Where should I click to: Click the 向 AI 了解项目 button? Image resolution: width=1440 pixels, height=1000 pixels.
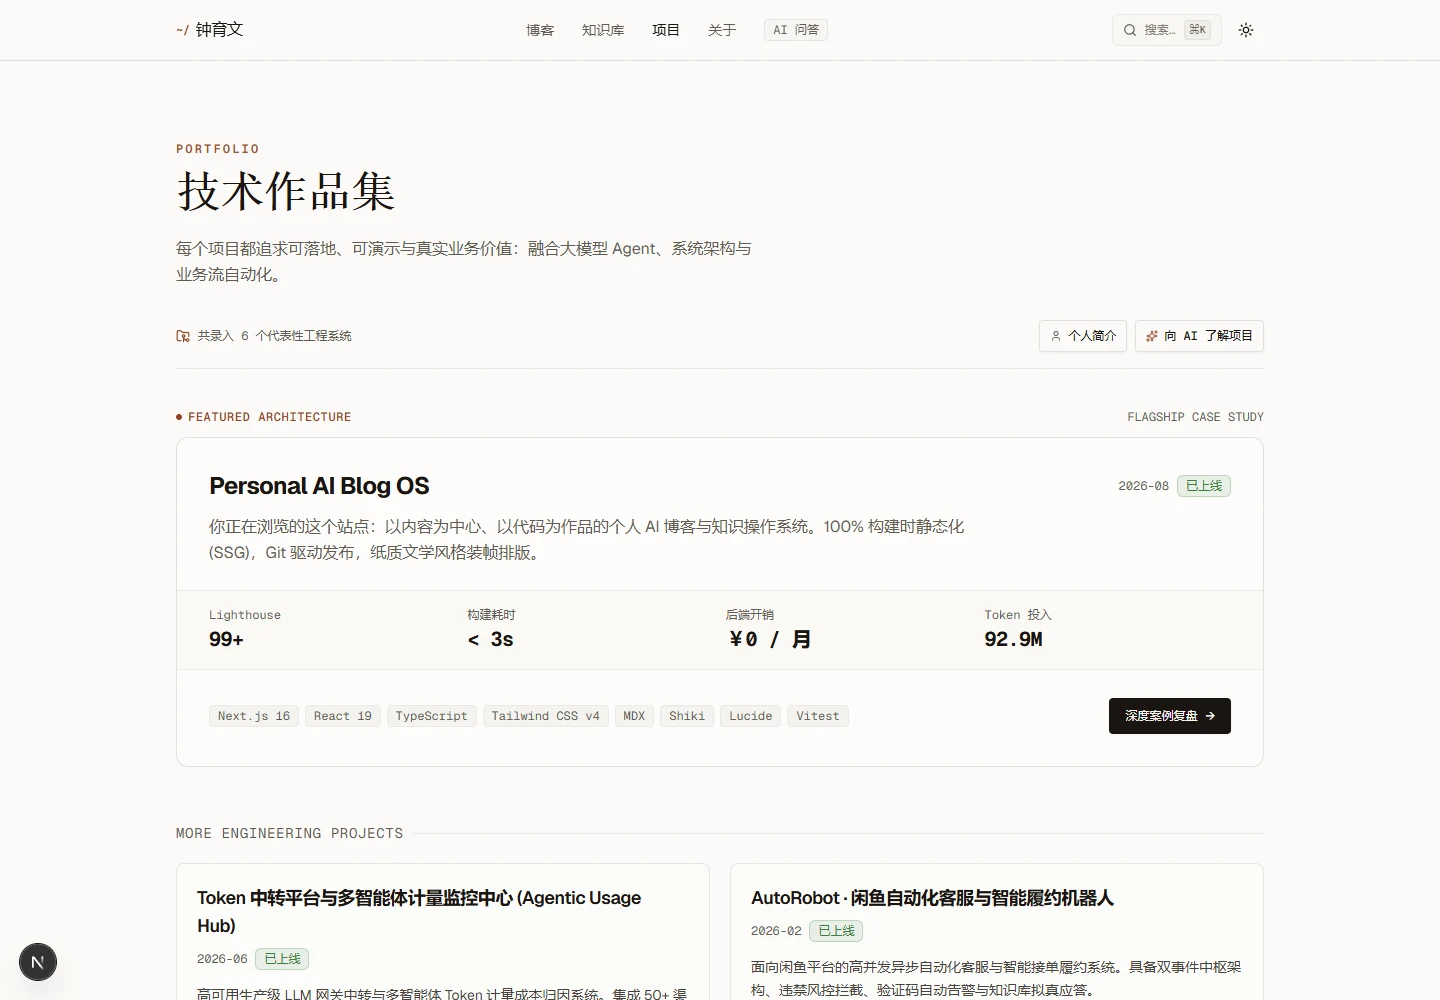pos(1199,336)
